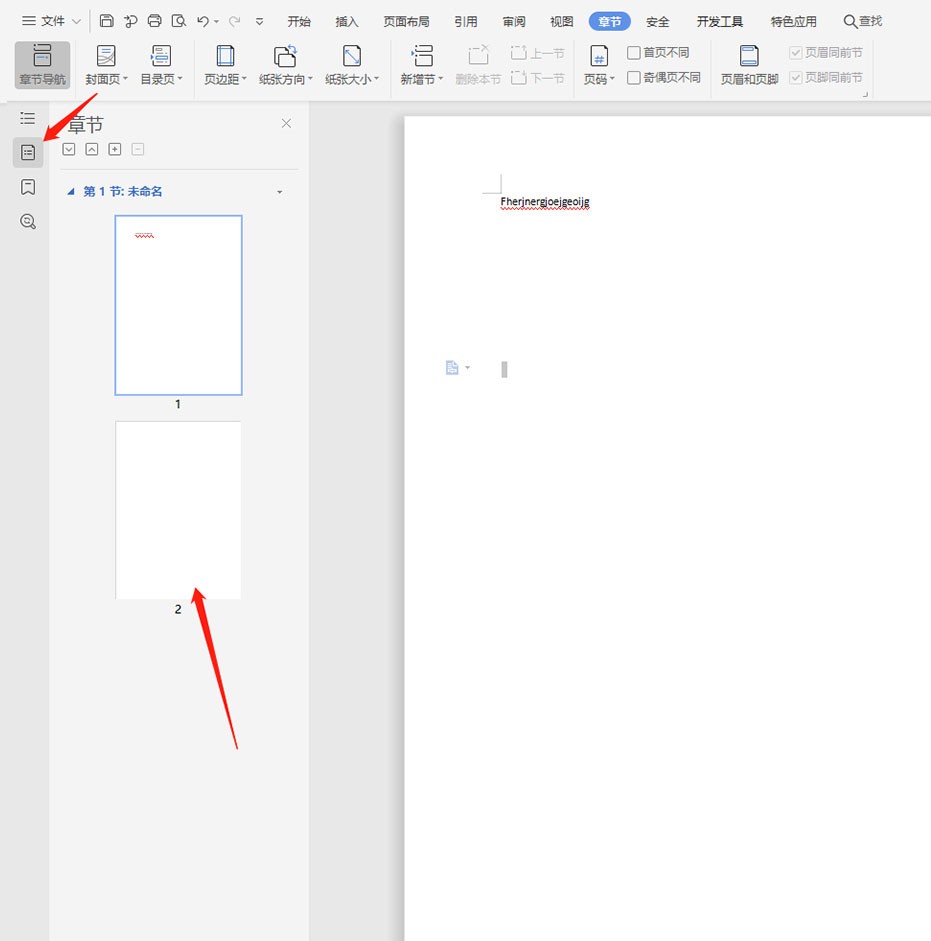Collapse the Section 1 (第 1 节) tree node
Image resolution: width=931 pixels, height=941 pixels.
click(71, 192)
